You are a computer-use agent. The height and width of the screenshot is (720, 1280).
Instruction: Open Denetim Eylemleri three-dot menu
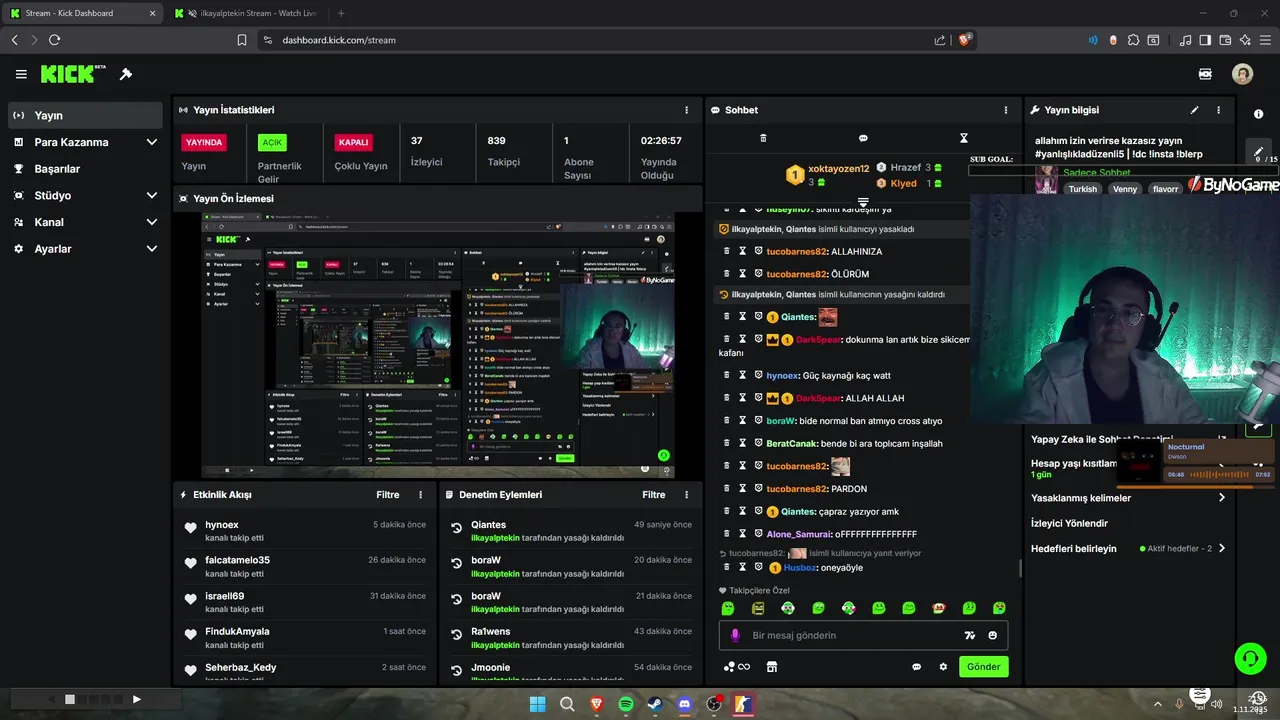coord(686,495)
